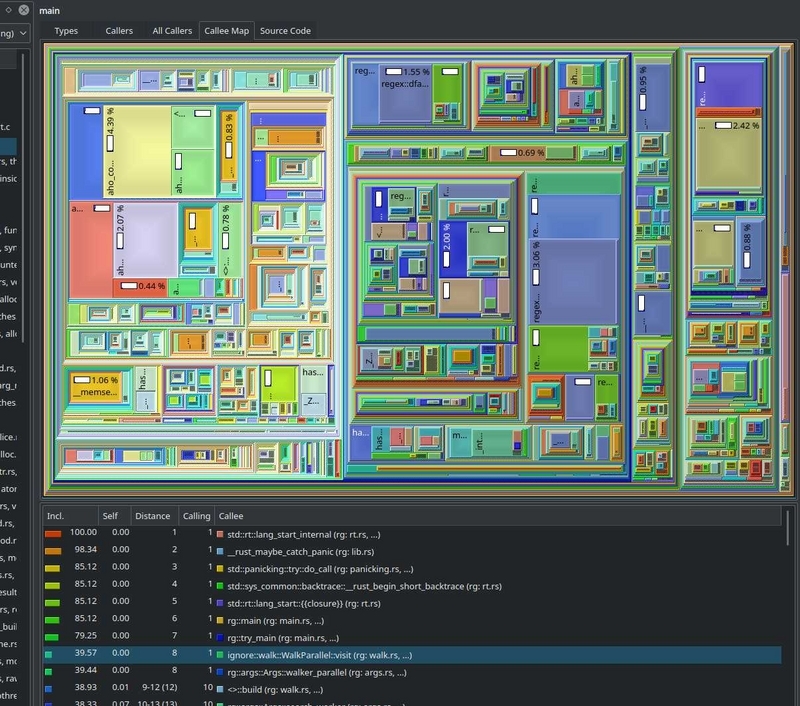The width and height of the screenshot is (800, 706).
Task: Select row std::rt::lang_start::{{closure}}
Action: click(x=412, y=603)
